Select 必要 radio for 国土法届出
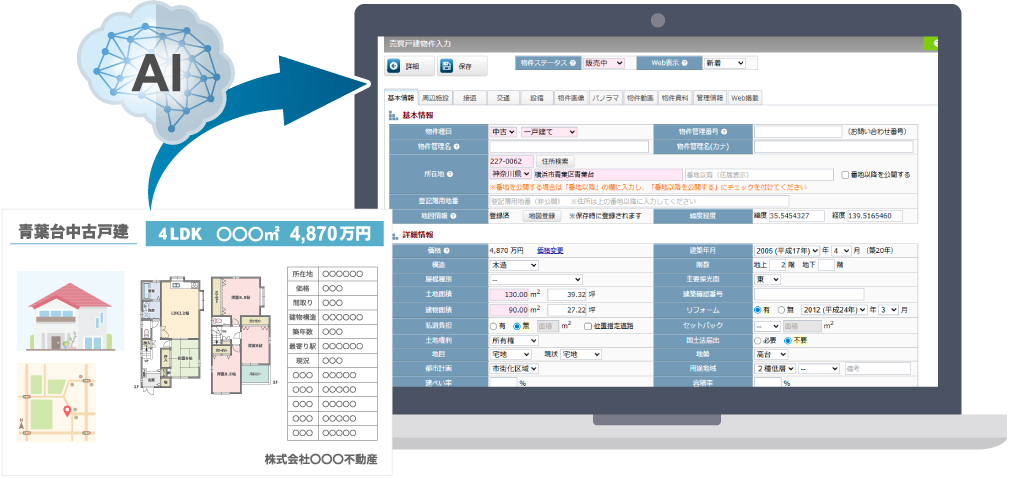 759,340
